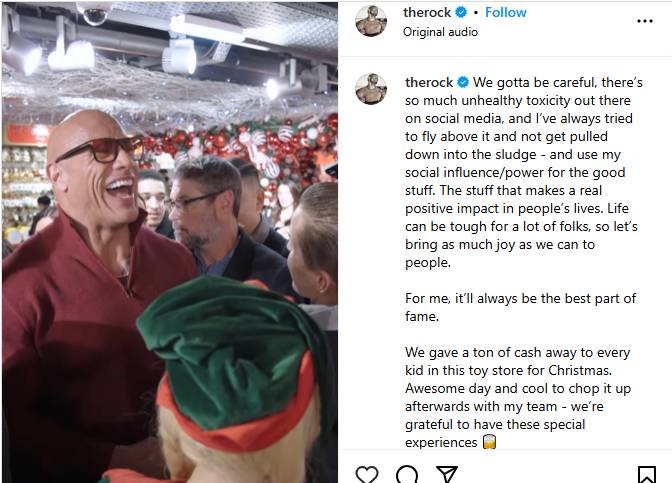672x483 pixels.
Task: Click the toy store video to play or pause
Action: click(x=169, y=242)
